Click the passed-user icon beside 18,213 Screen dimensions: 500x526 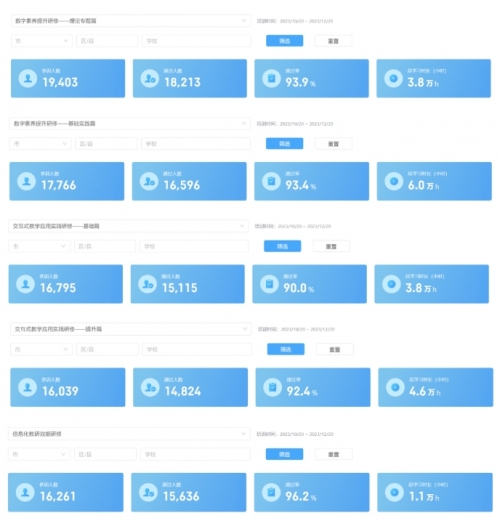coord(150,78)
